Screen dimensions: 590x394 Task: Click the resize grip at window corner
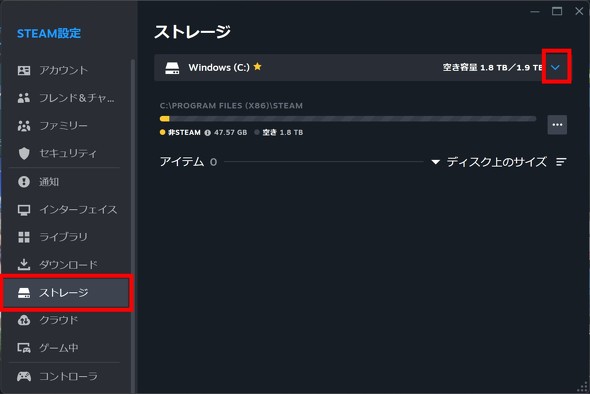pos(583,388)
